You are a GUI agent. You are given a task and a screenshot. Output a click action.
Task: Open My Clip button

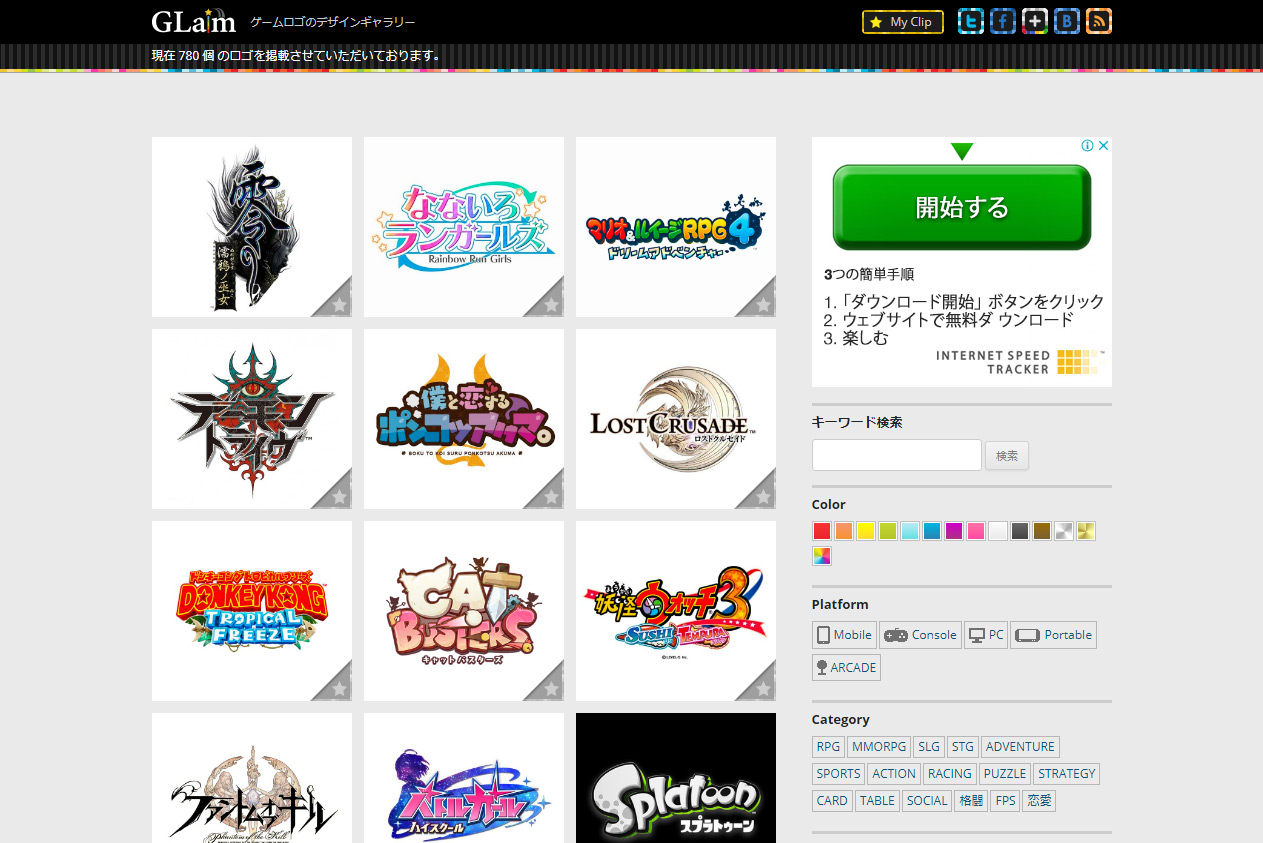click(903, 22)
